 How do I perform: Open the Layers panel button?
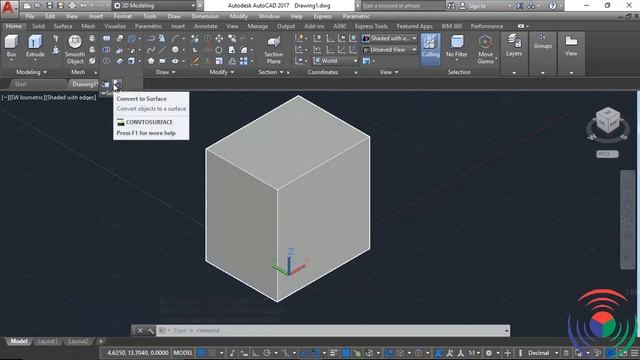514,46
